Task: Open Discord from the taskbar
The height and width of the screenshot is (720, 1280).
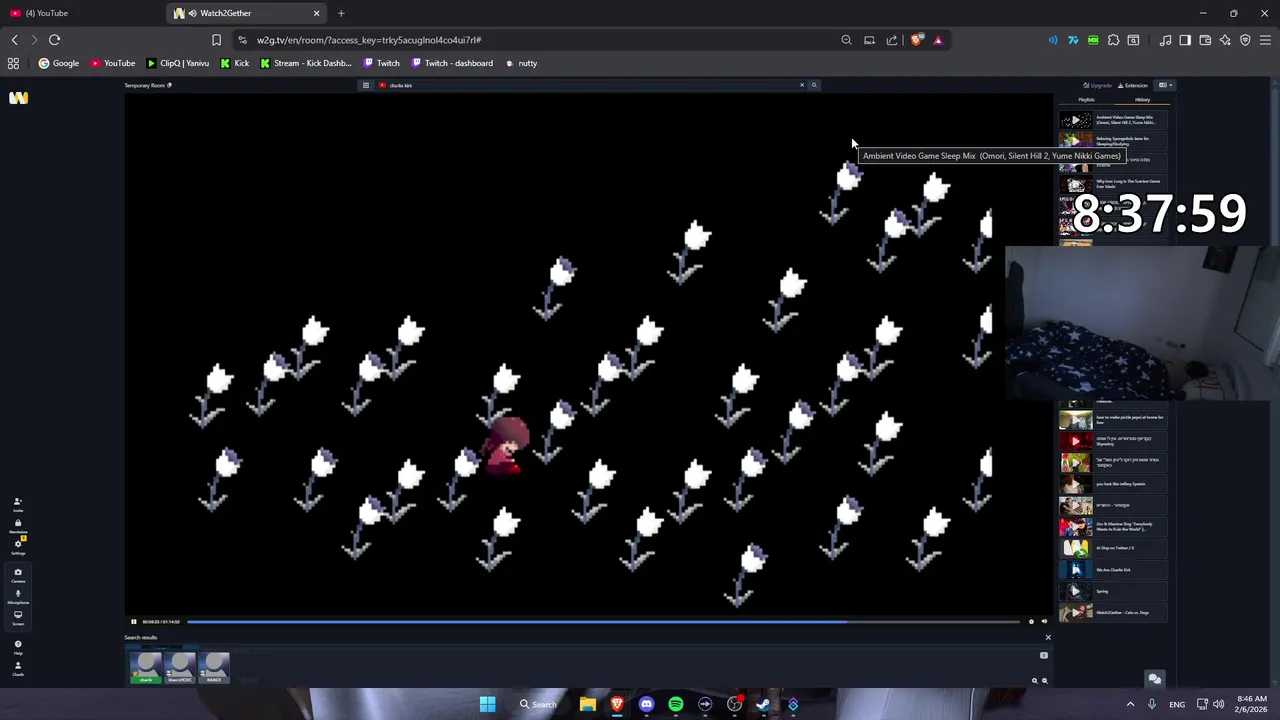Action: click(646, 704)
